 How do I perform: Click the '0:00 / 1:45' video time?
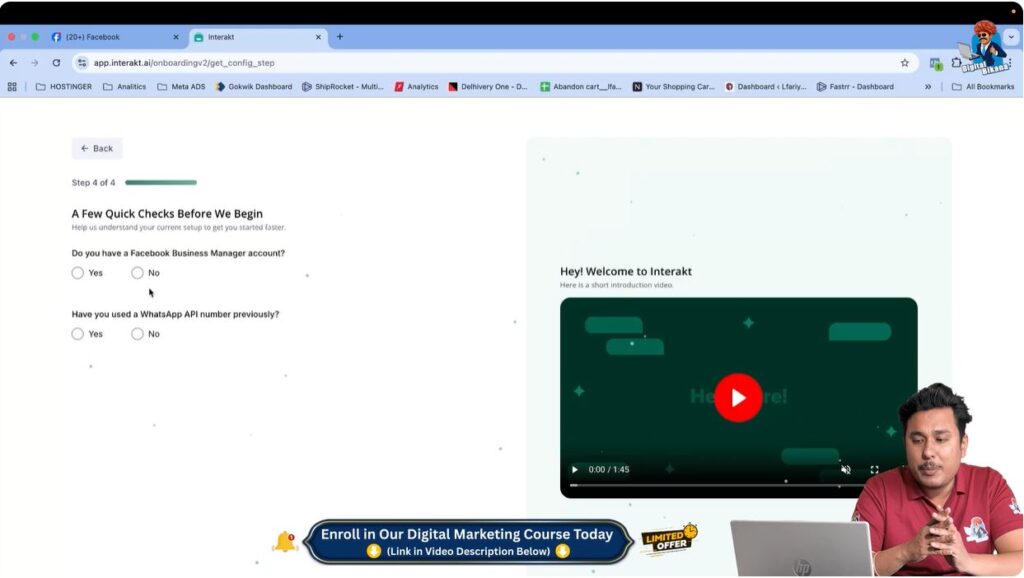point(609,470)
